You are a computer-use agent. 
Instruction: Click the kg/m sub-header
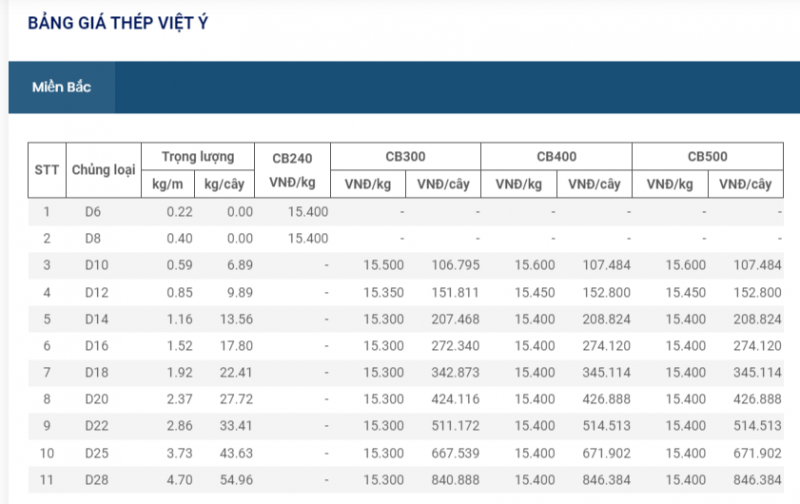click(165, 184)
